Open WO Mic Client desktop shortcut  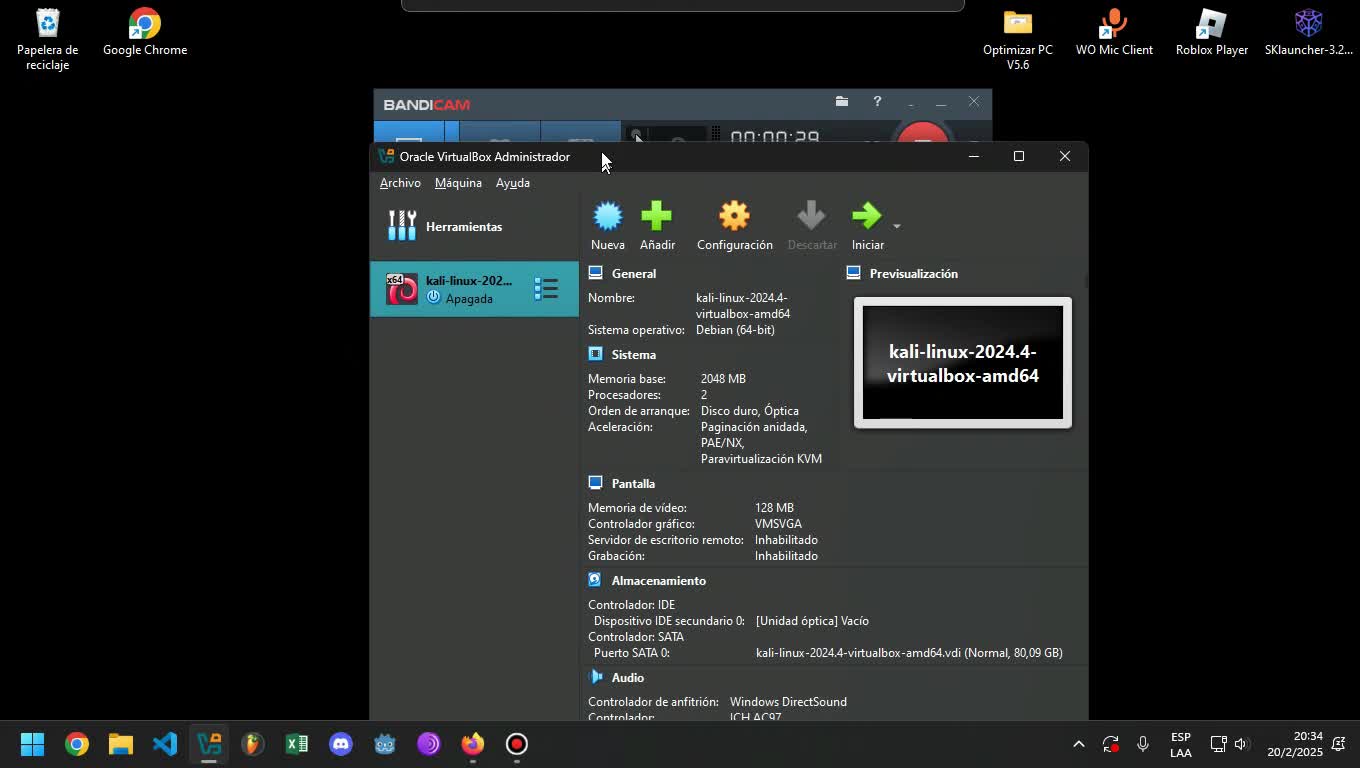[x=1114, y=32]
